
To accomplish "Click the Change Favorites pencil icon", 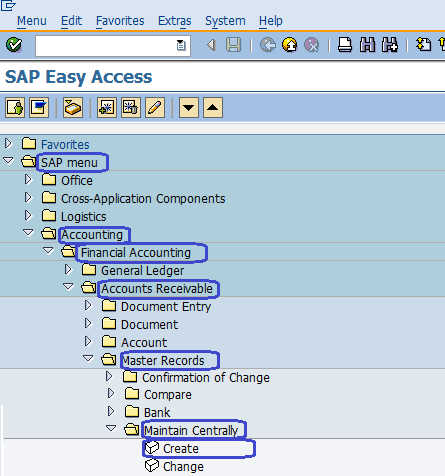I will tap(155, 108).
